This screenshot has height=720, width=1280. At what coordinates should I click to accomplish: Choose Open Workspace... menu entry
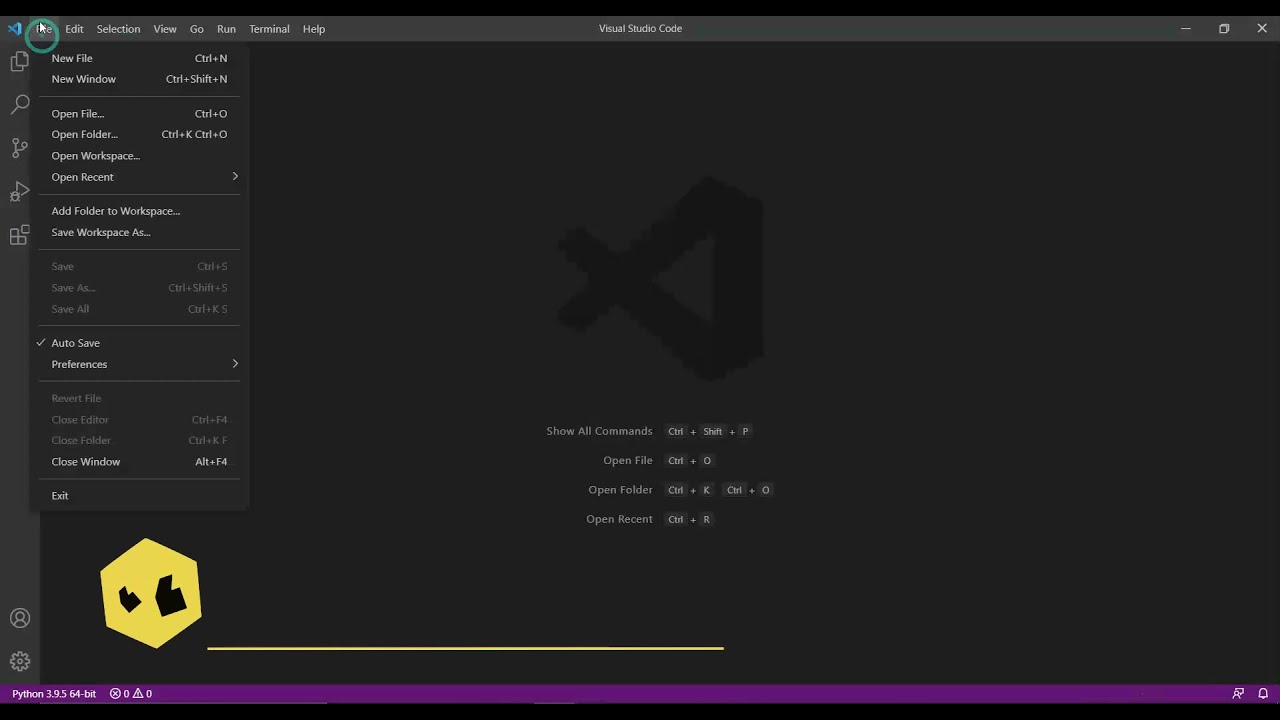[139, 156]
